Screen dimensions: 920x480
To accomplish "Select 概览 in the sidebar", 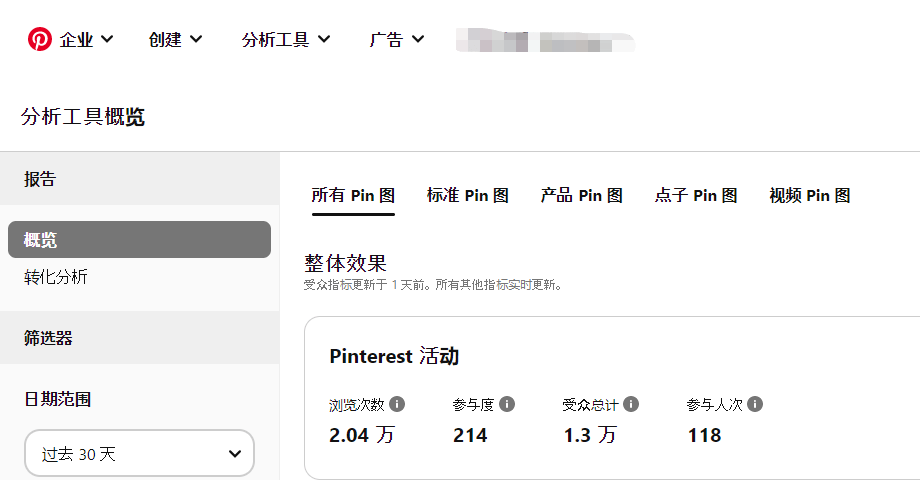I will (x=140, y=239).
